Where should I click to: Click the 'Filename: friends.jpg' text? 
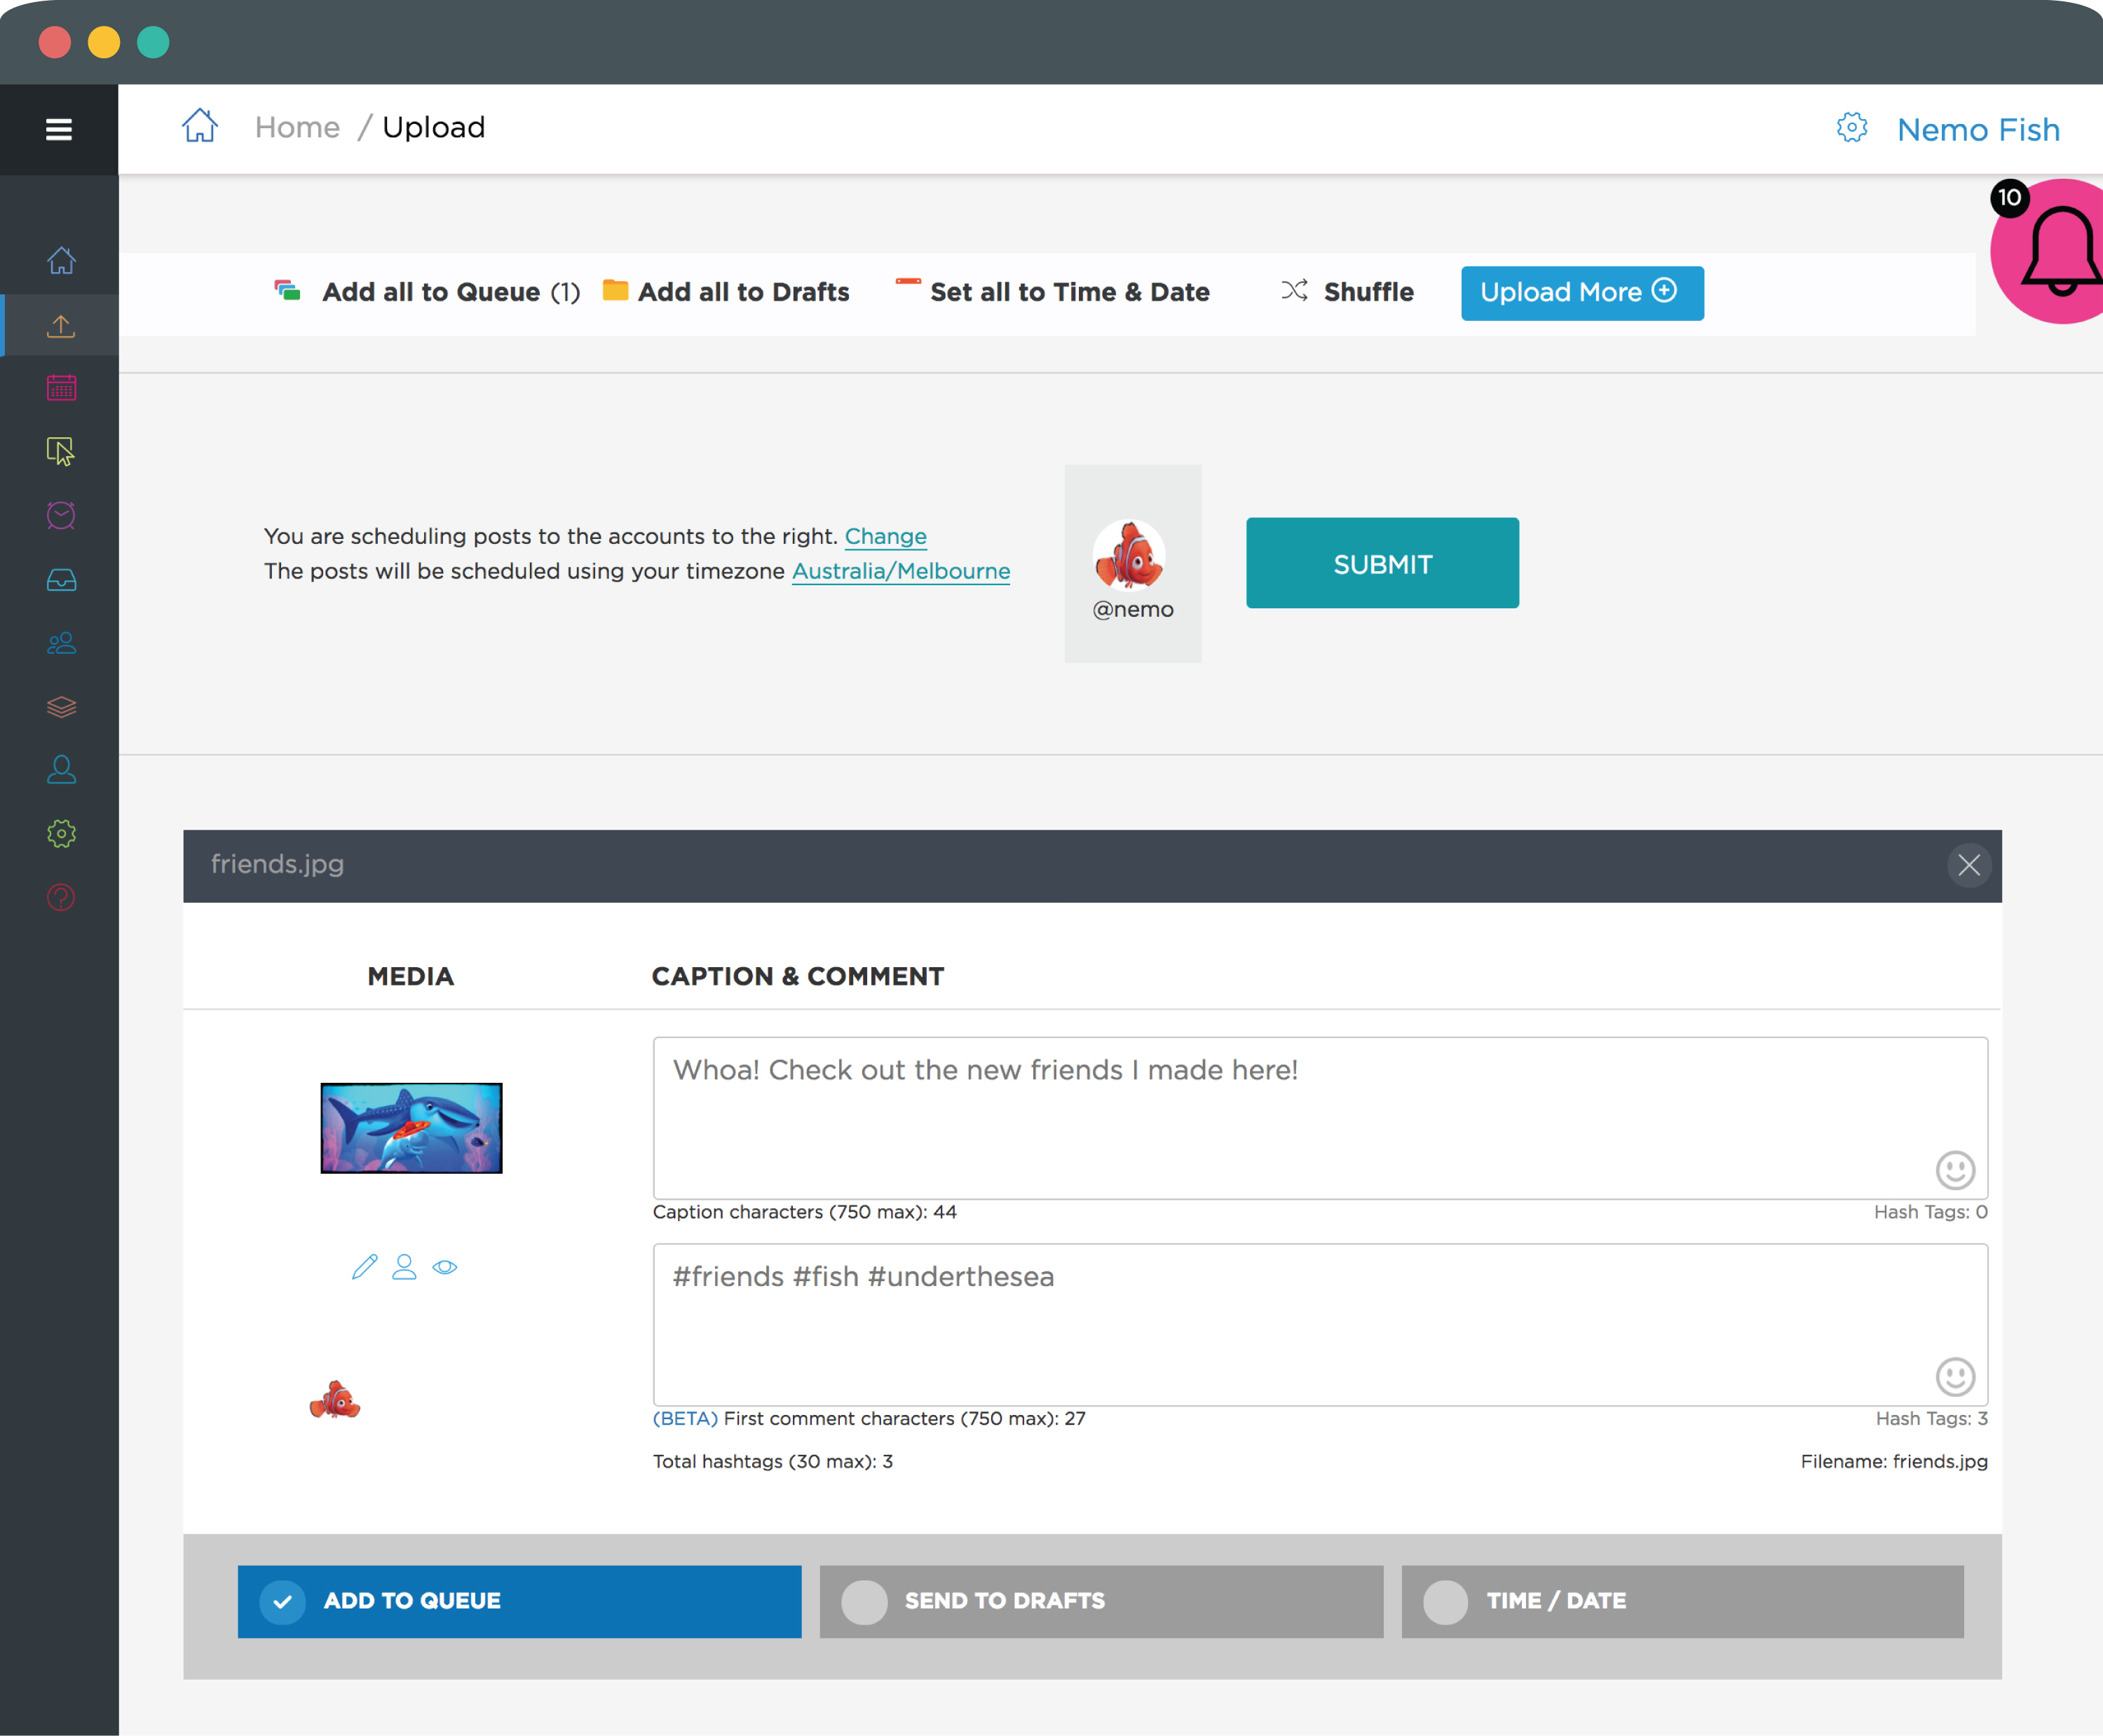coord(1894,1462)
